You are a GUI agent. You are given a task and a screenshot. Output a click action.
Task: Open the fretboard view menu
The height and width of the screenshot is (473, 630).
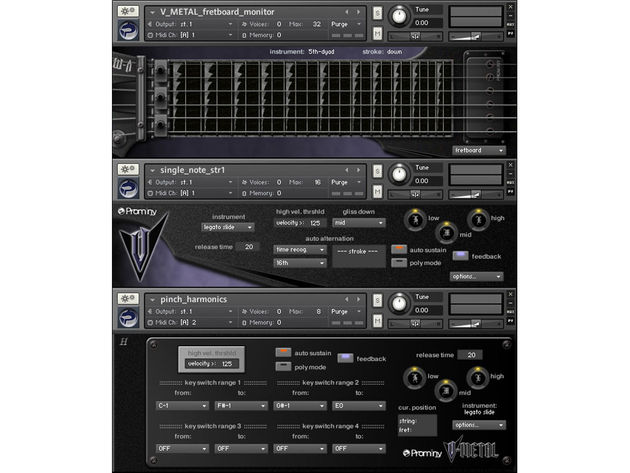[479, 150]
